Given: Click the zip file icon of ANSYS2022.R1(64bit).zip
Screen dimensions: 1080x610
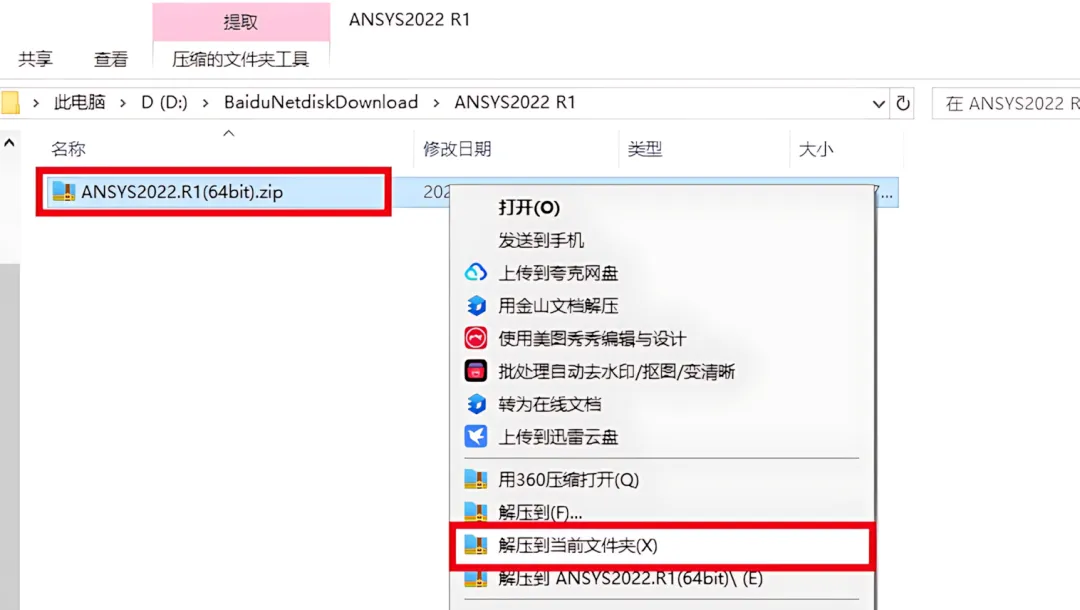Looking at the screenshot, I should pos(63,191).
